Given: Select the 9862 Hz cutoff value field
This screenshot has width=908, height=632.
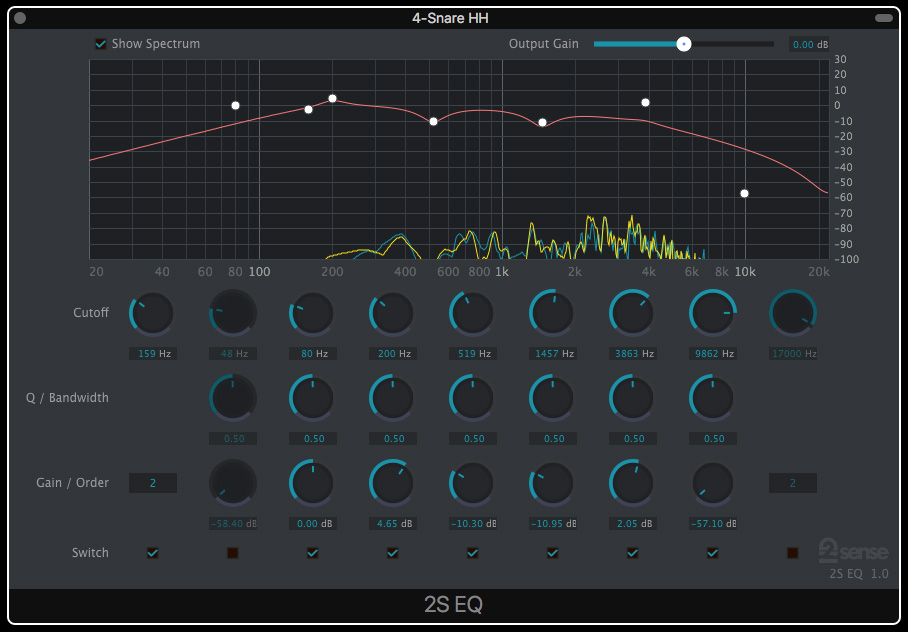Looking at the screenshot, I should click(713, 353).
